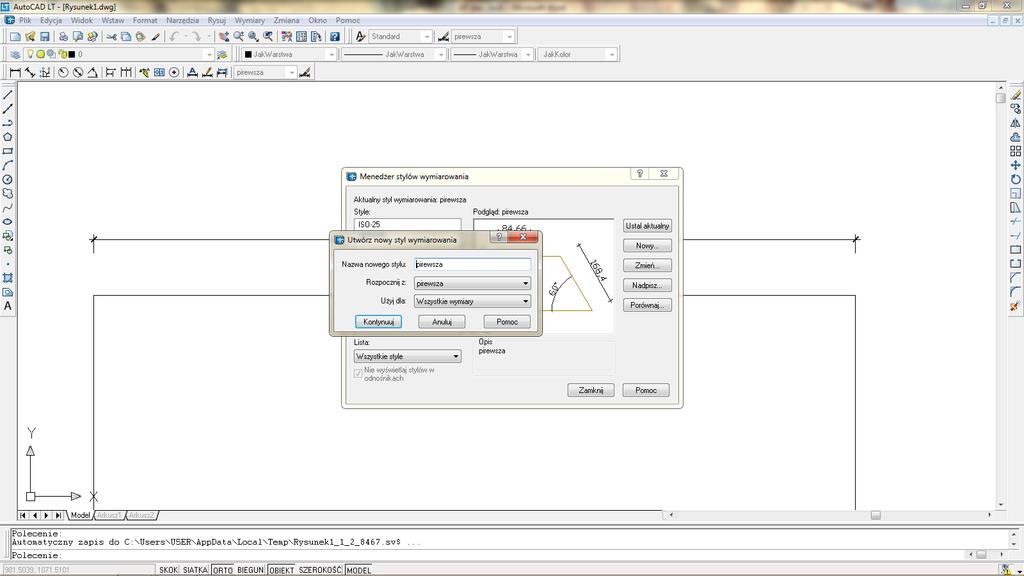Open the Narzędzia menu
1024x576 pixels.
[182, 20]
